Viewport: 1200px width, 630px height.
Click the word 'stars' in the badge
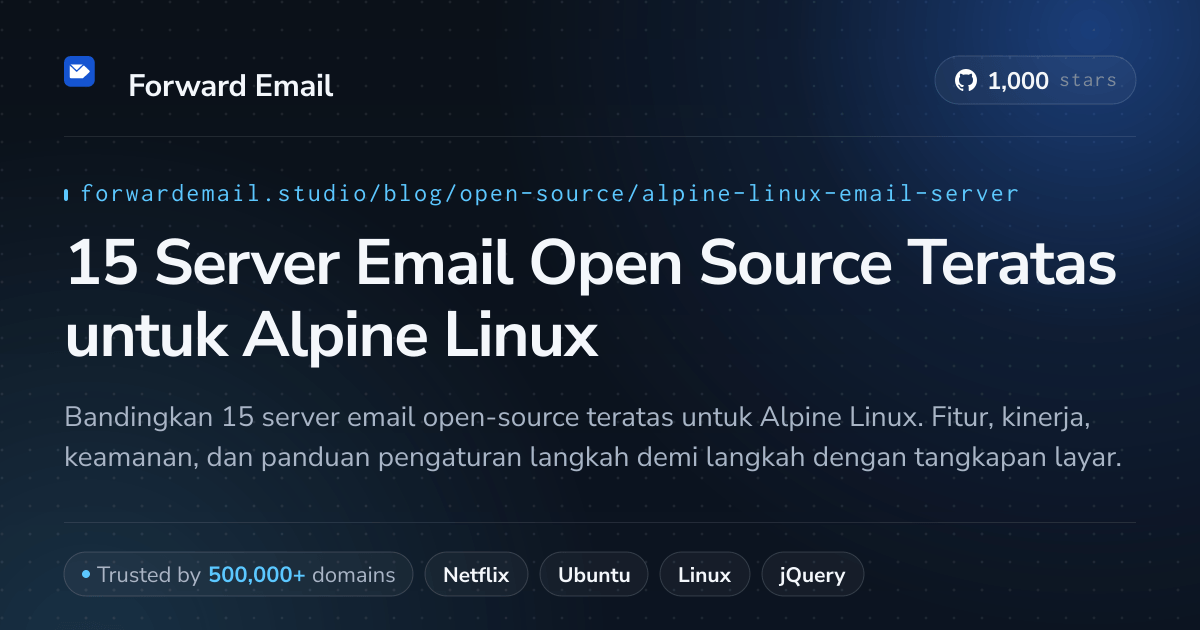coord(1088,81)
